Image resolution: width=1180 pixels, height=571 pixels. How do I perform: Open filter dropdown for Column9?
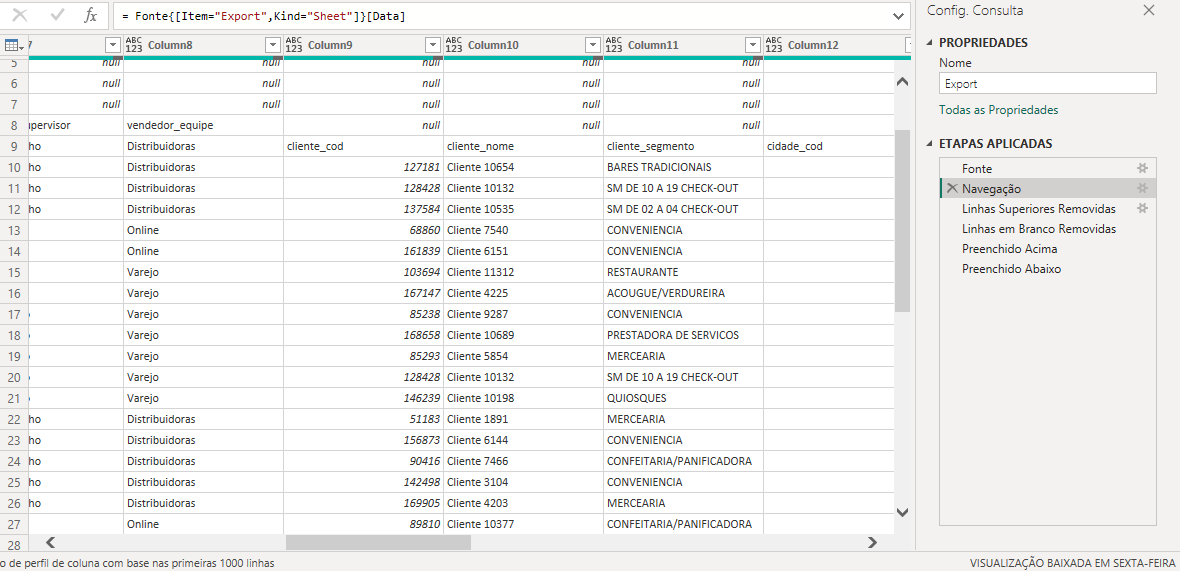pyautogui.click(x=433, y=45)
